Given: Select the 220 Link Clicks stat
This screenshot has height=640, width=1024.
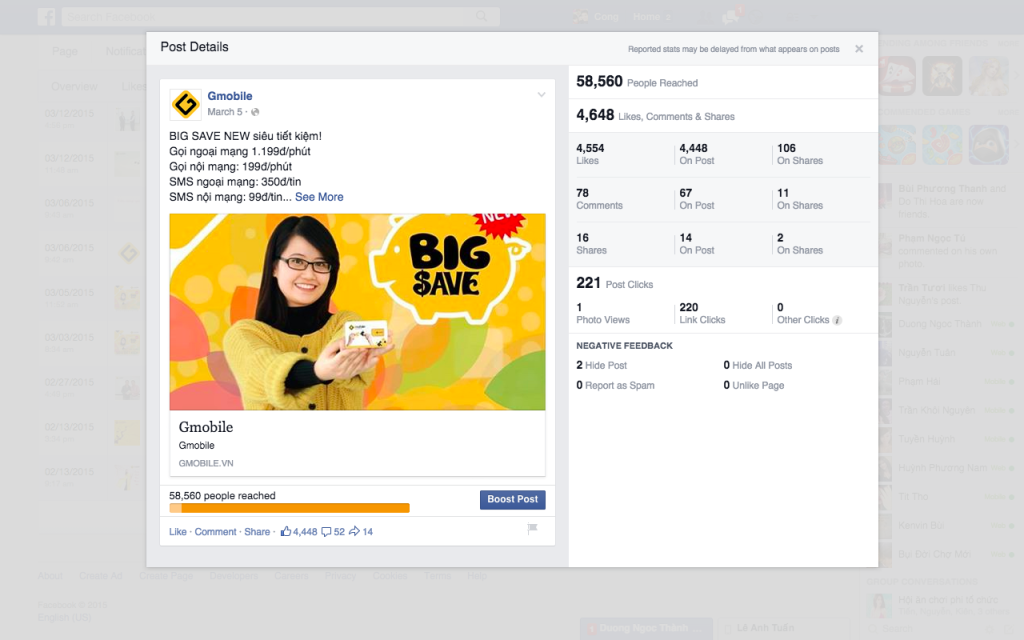Looking at the screenshot, I should point(702,313).
